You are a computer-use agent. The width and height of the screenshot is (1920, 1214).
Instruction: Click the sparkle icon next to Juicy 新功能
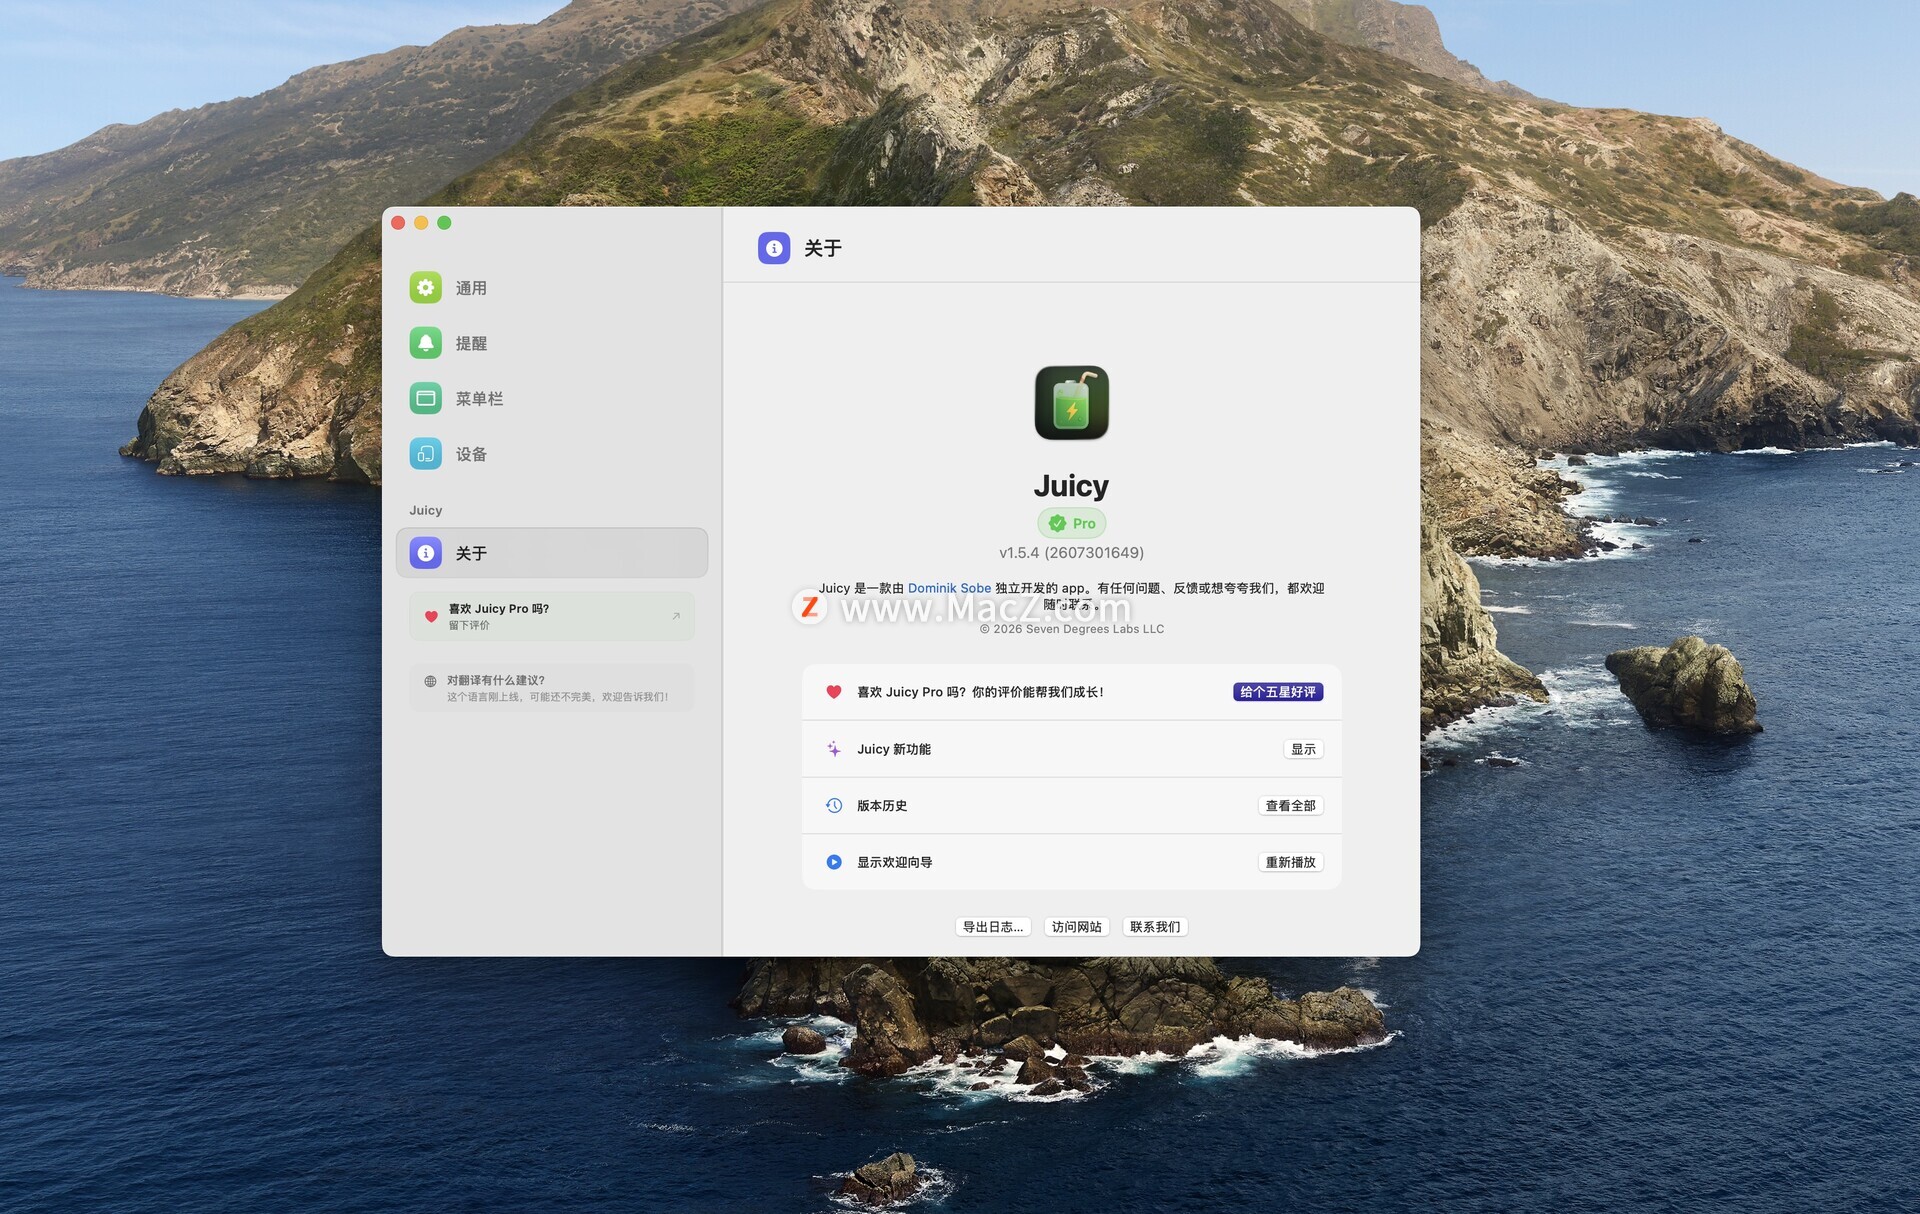click(x=833, y=749)
